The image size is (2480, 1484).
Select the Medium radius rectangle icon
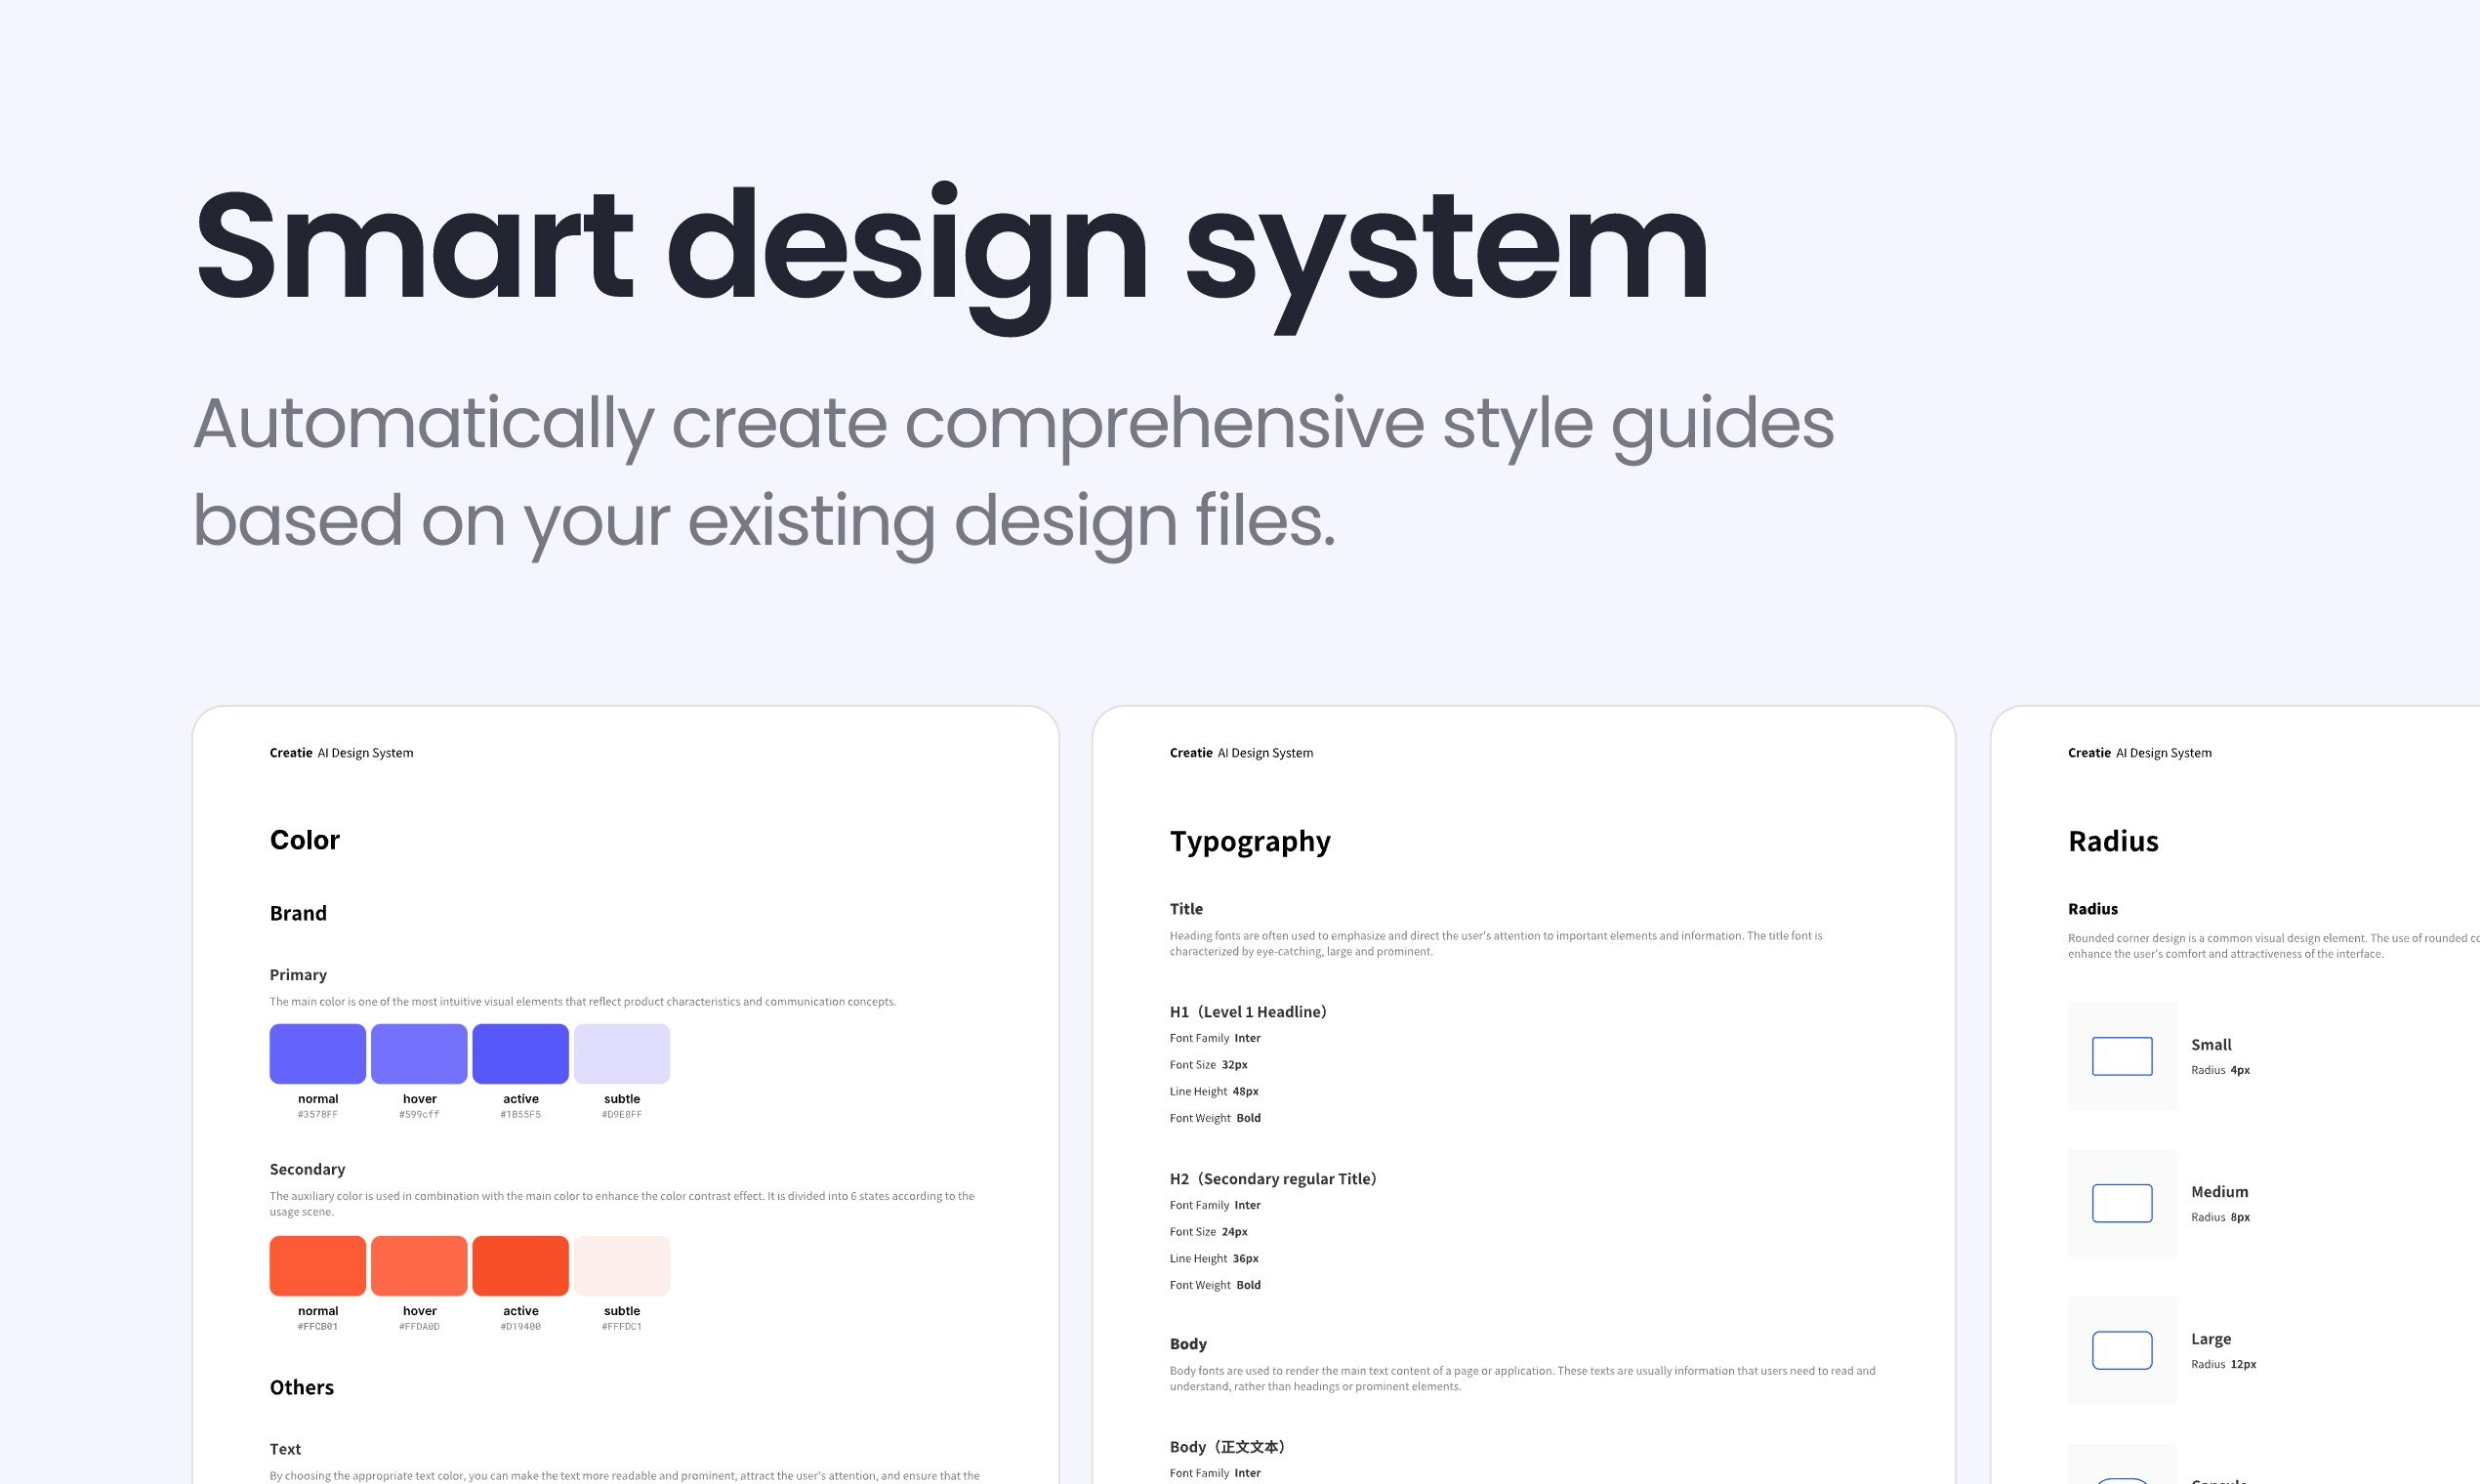pos(2121,1203)
